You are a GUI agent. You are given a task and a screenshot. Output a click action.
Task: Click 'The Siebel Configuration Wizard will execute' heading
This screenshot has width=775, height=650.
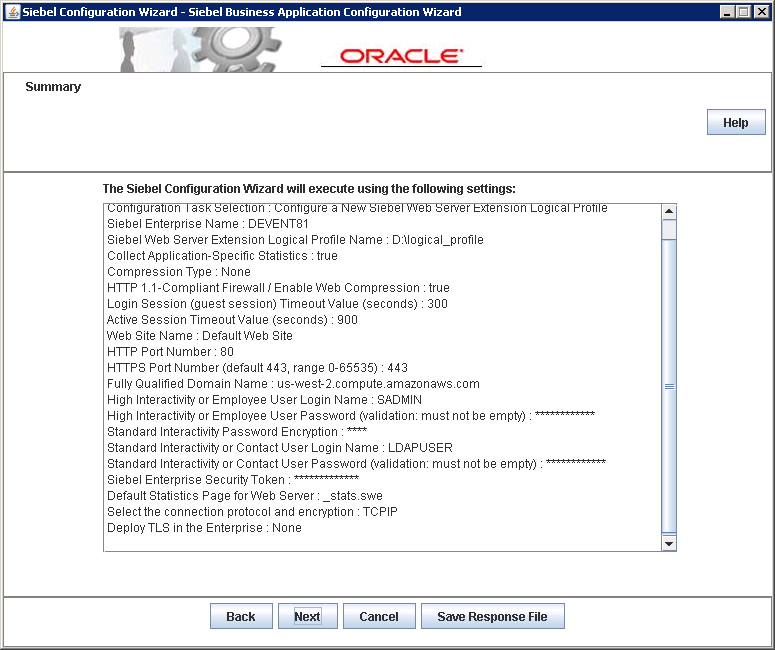[309, 189]
